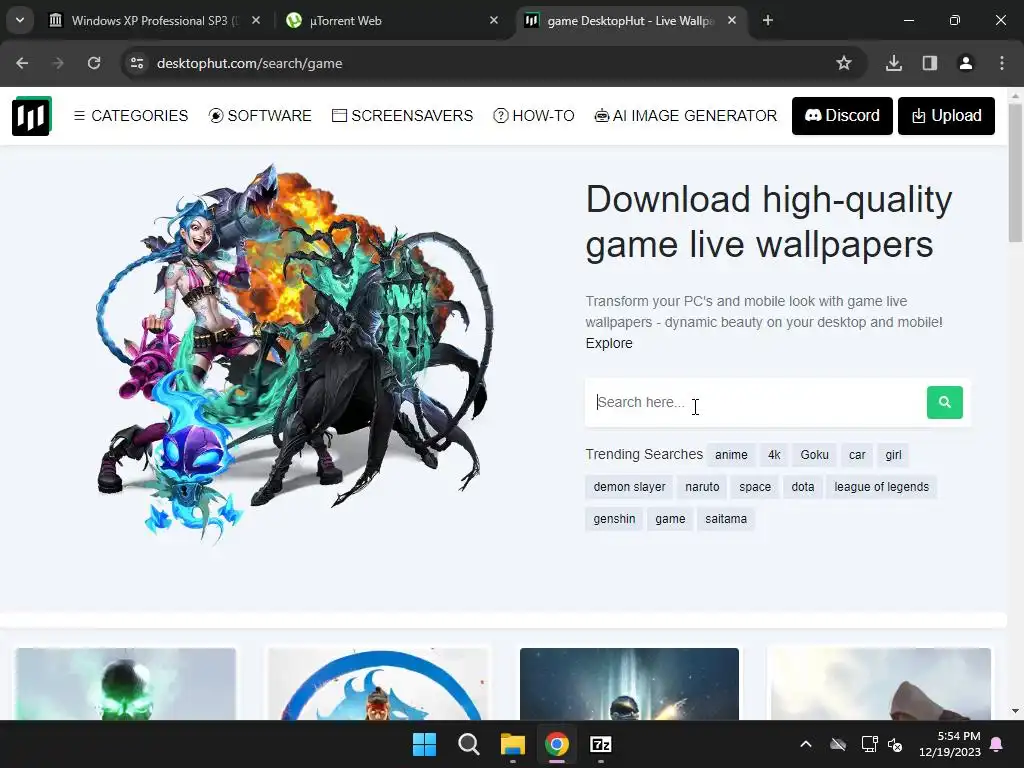The image size is (1024, 768).
Task: Click the Discord button
Action: click(x=842, y=116)
